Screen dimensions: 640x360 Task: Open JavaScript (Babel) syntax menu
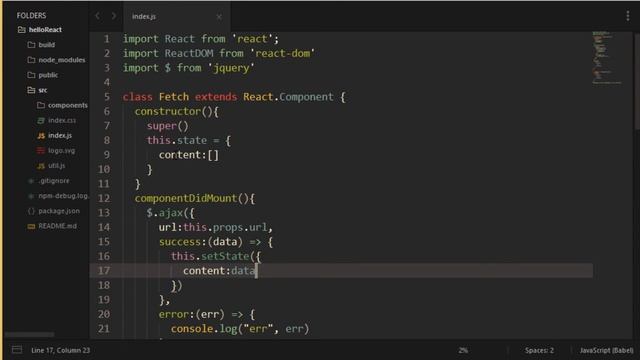click(607, 350)
